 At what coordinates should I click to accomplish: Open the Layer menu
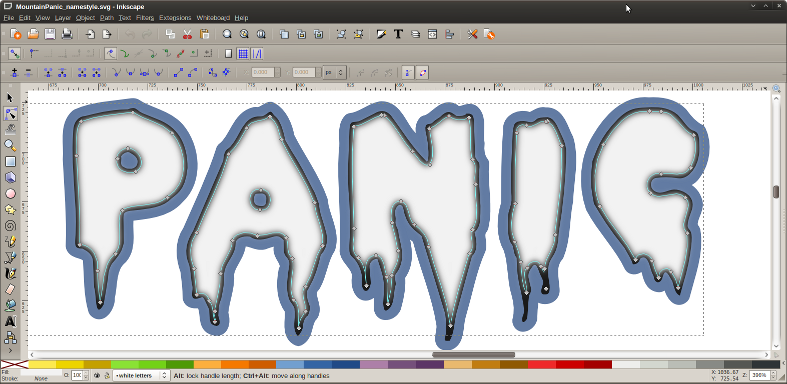[63, 18]
